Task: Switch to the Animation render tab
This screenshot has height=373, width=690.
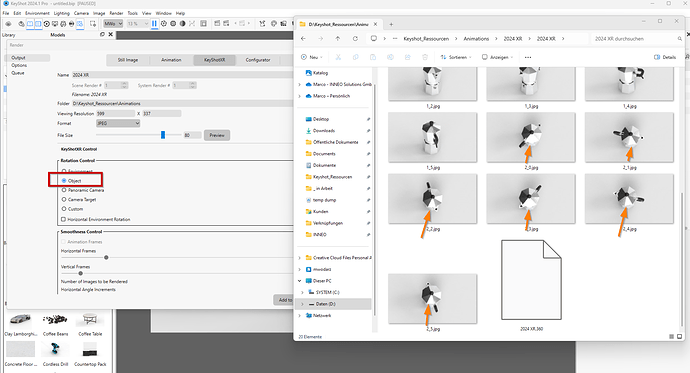Action: coord(171,60)
